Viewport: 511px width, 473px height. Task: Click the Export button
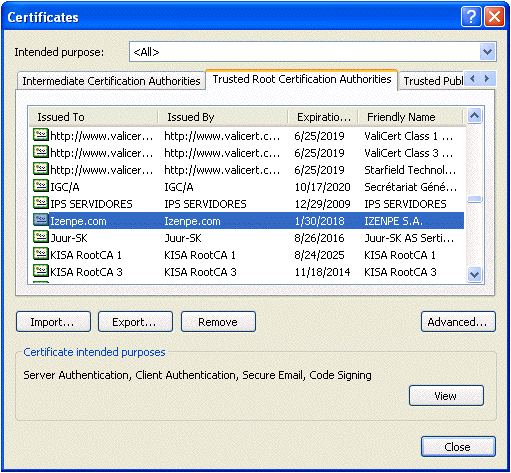tap(135, 322)
